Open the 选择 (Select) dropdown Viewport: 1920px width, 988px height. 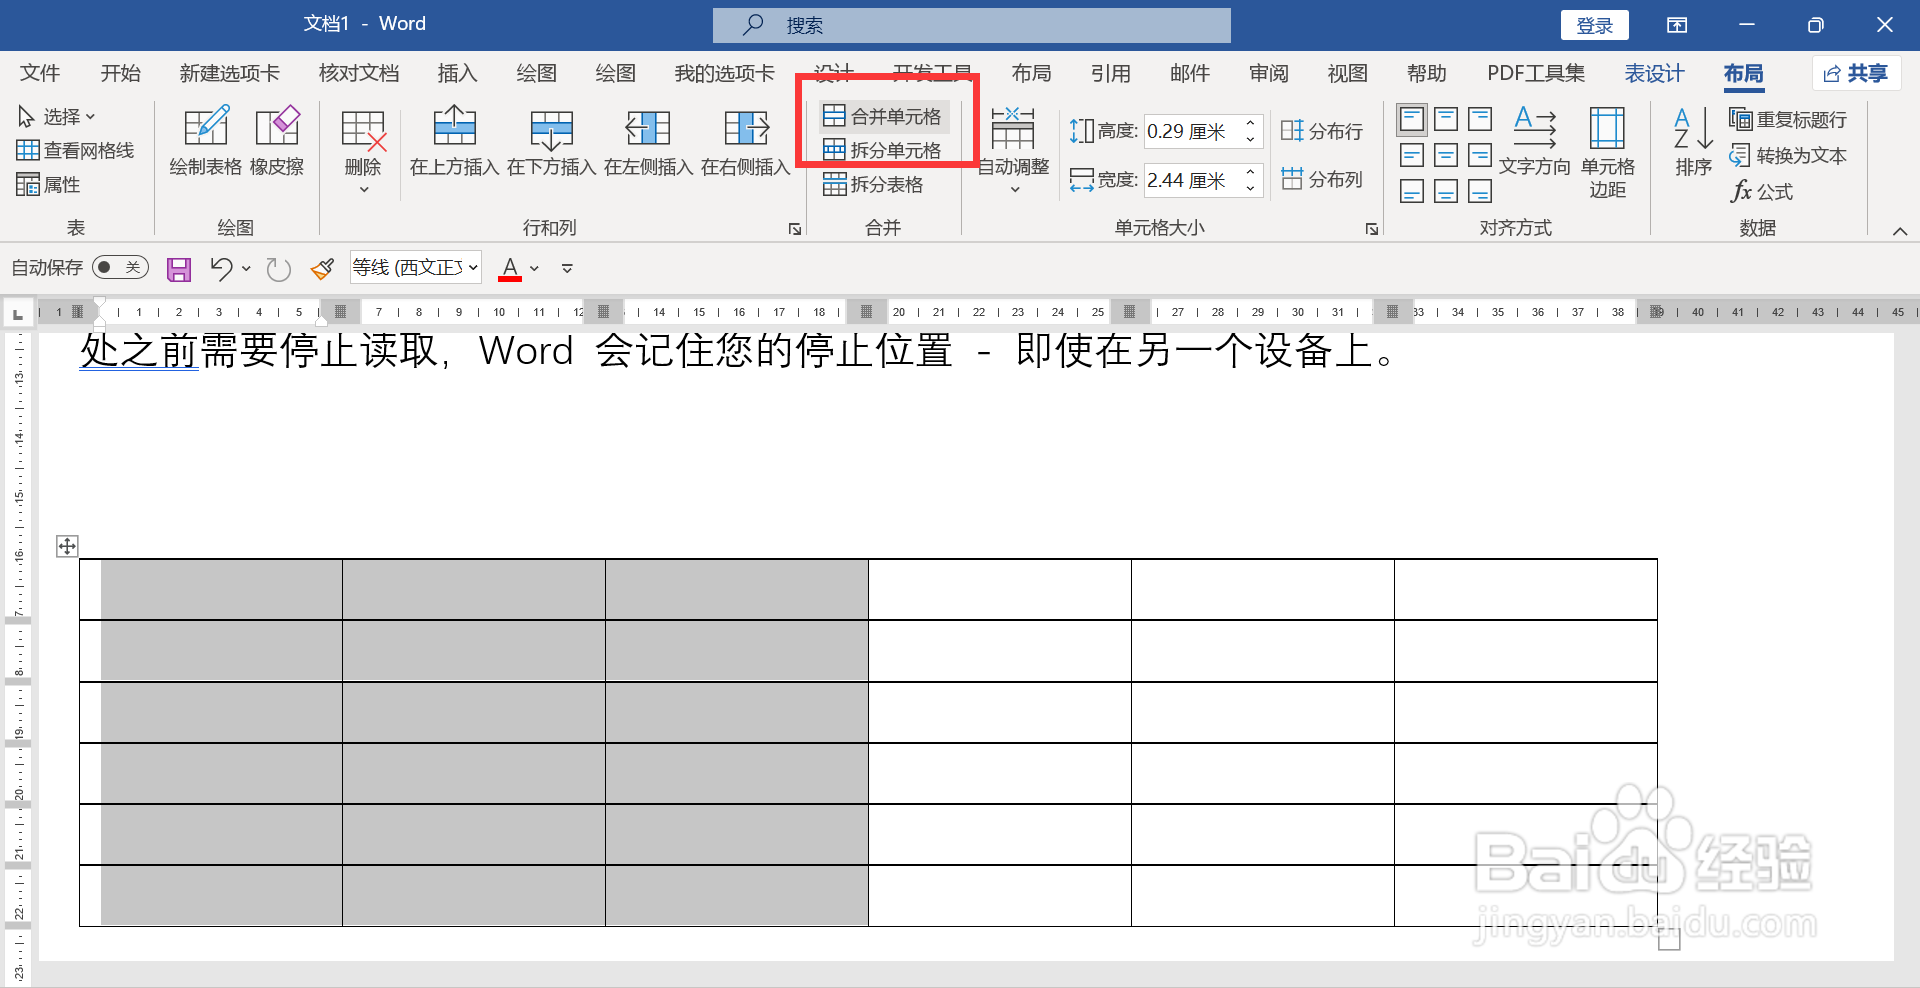[x=60, y=115]
